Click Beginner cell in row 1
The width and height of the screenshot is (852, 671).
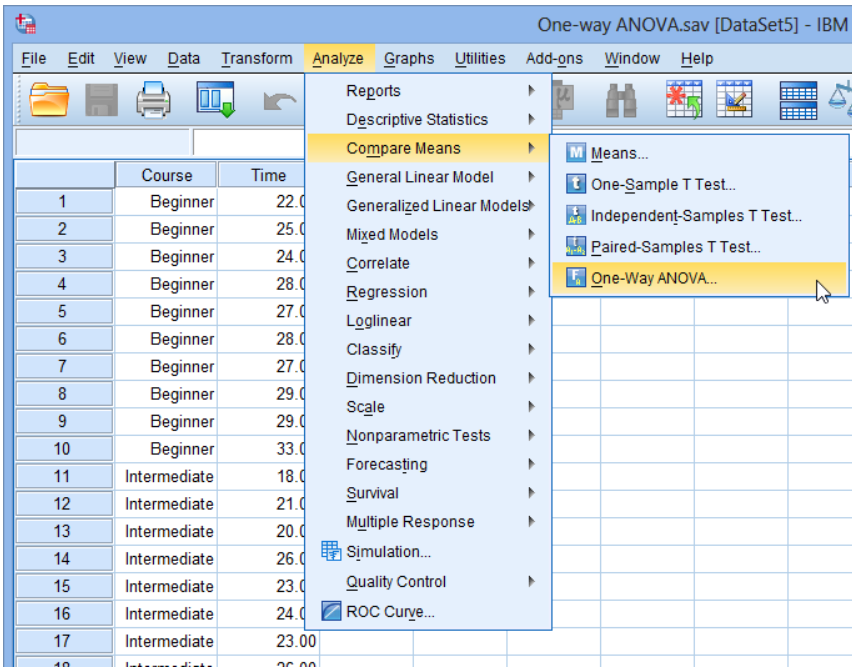(166, 202)
